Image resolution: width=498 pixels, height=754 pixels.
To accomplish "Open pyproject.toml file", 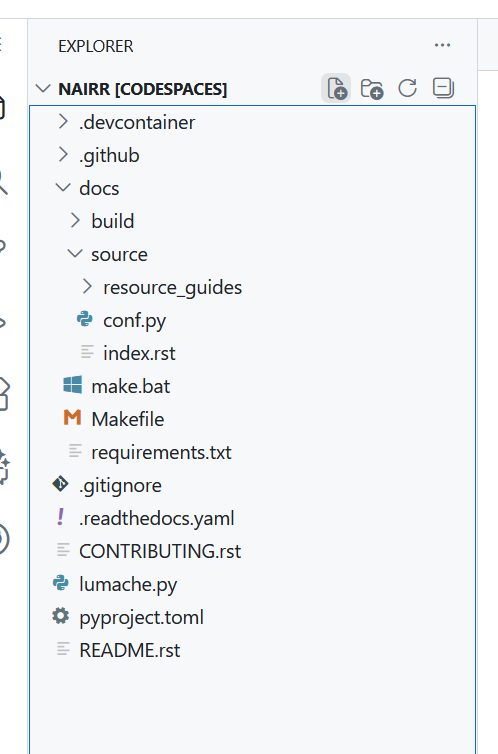I will 252,617.
